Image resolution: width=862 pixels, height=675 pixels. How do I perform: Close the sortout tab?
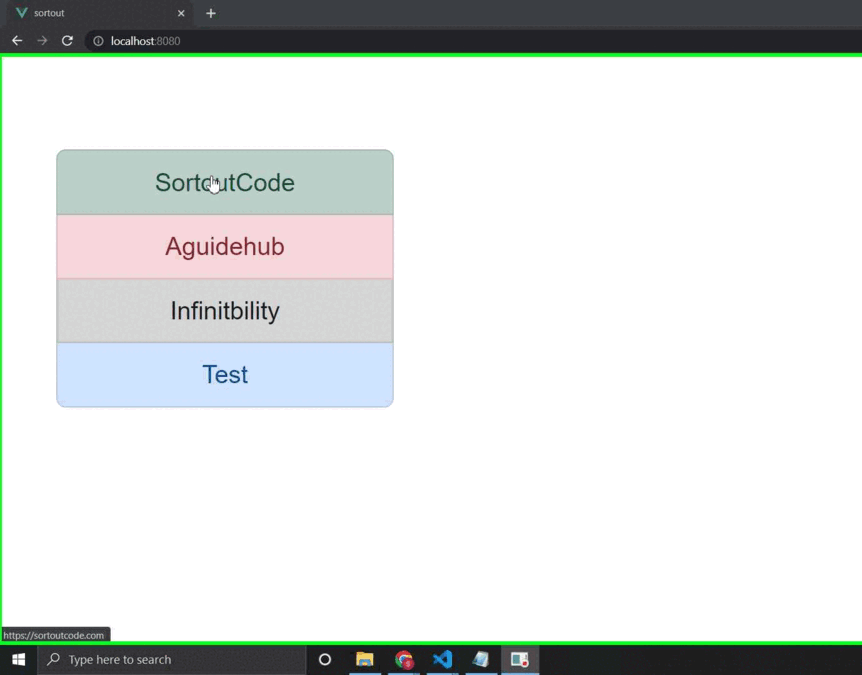pos(181,13)
